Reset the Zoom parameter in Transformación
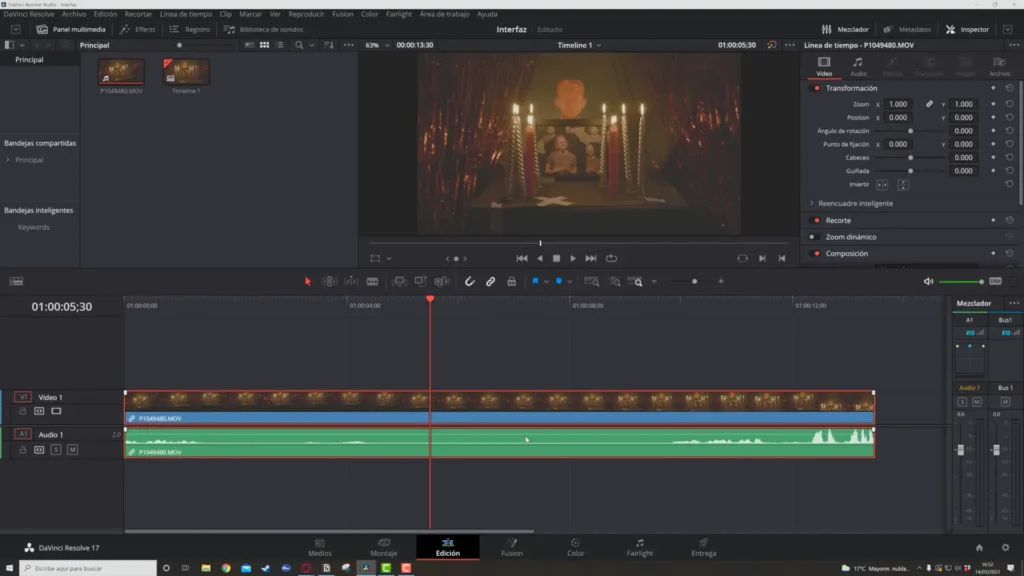This screenshot has width=1024, height=576. (x=1009, y=104)
